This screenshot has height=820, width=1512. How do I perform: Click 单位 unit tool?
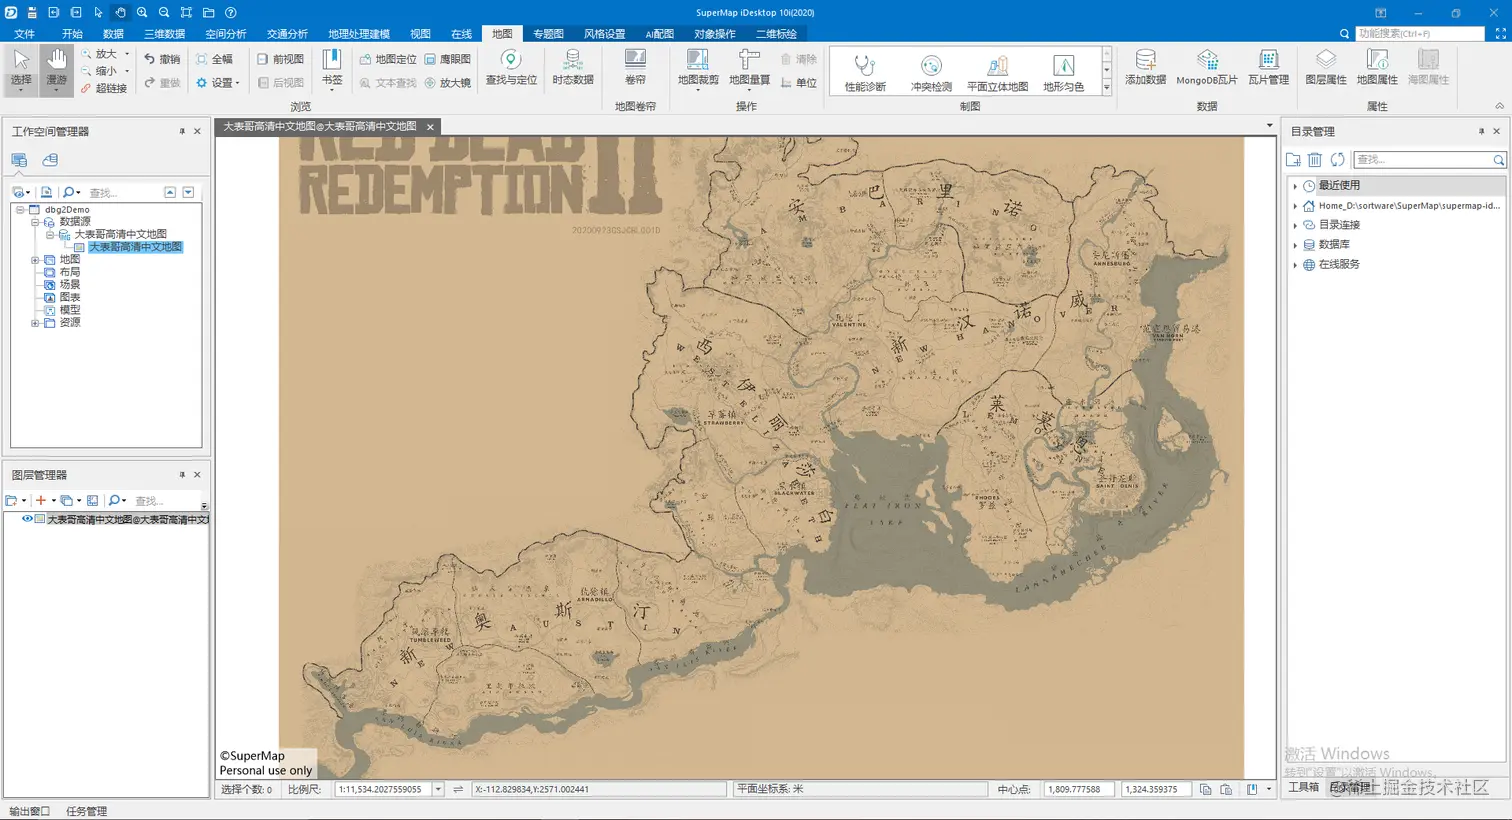pyautogui.click(x=799, y=83)
